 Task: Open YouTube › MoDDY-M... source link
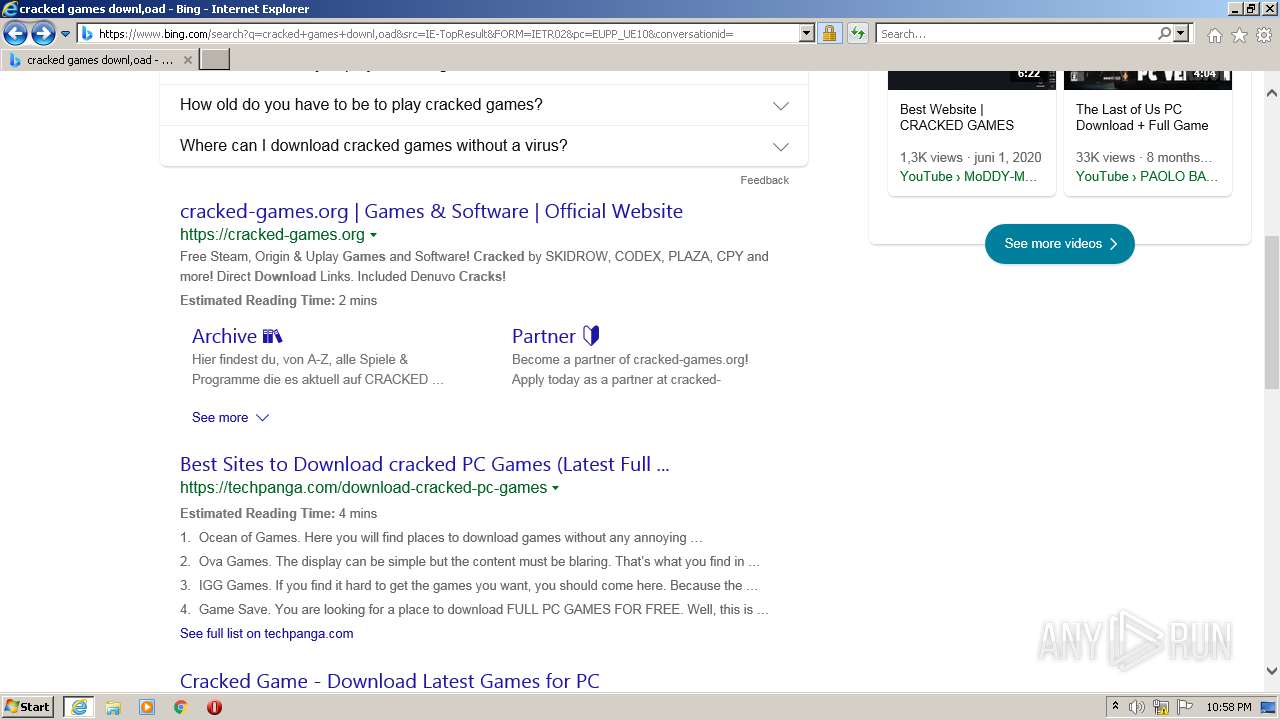(968, 176)
